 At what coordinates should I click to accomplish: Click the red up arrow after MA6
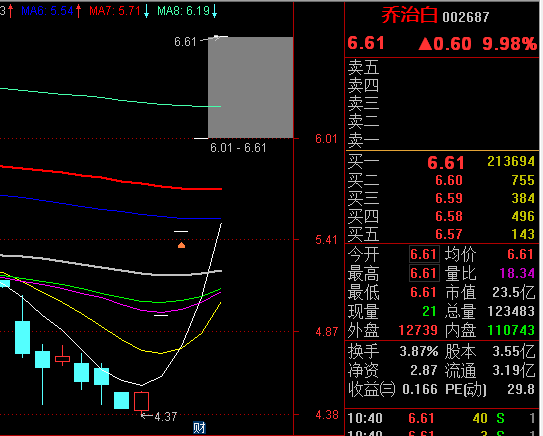(79, 11)
